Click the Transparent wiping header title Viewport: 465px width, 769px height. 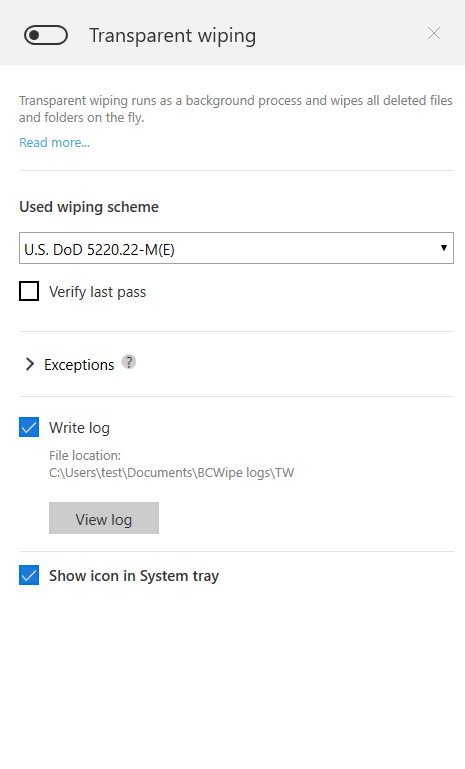pos(173,36)
